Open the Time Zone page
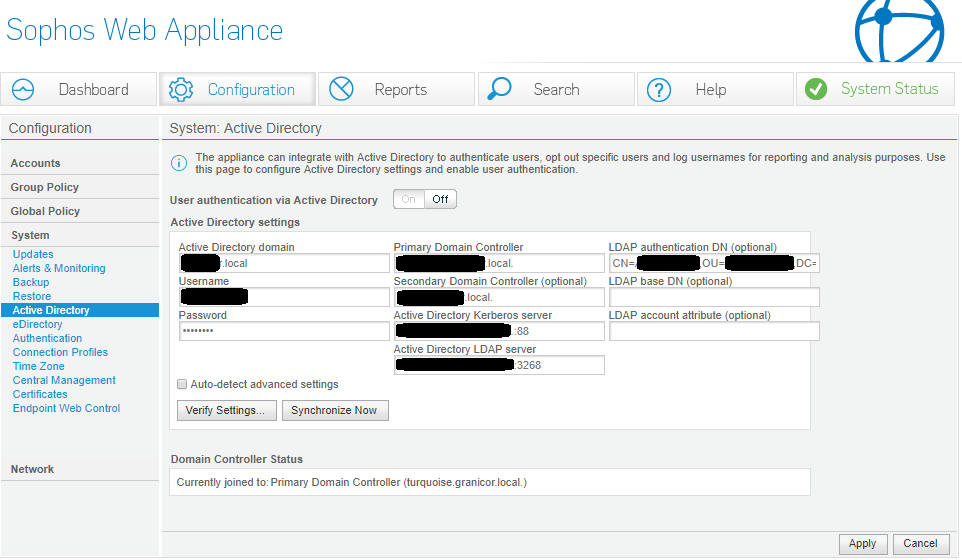Screen dimensions: 962x560 (39, 366)
